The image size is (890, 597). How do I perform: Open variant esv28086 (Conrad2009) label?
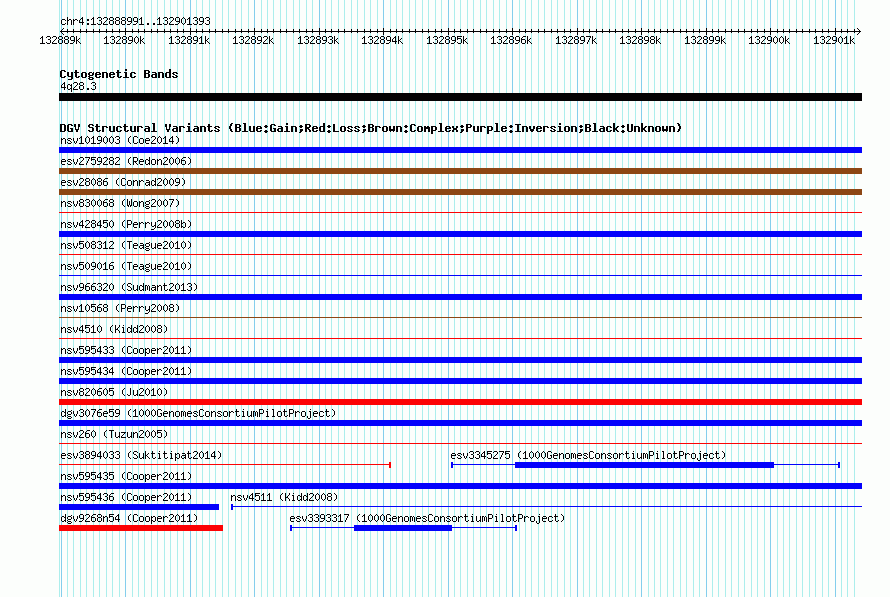tap(123, 182)
